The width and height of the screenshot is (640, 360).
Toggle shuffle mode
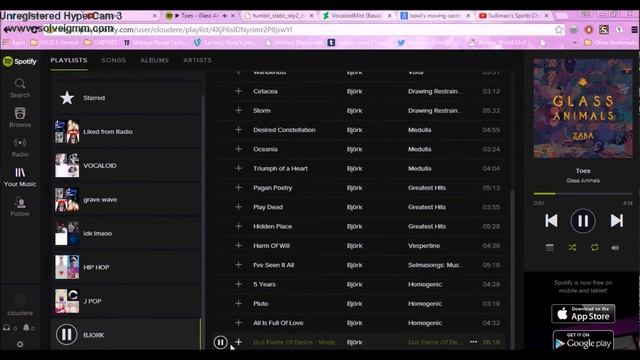[572, 247]
